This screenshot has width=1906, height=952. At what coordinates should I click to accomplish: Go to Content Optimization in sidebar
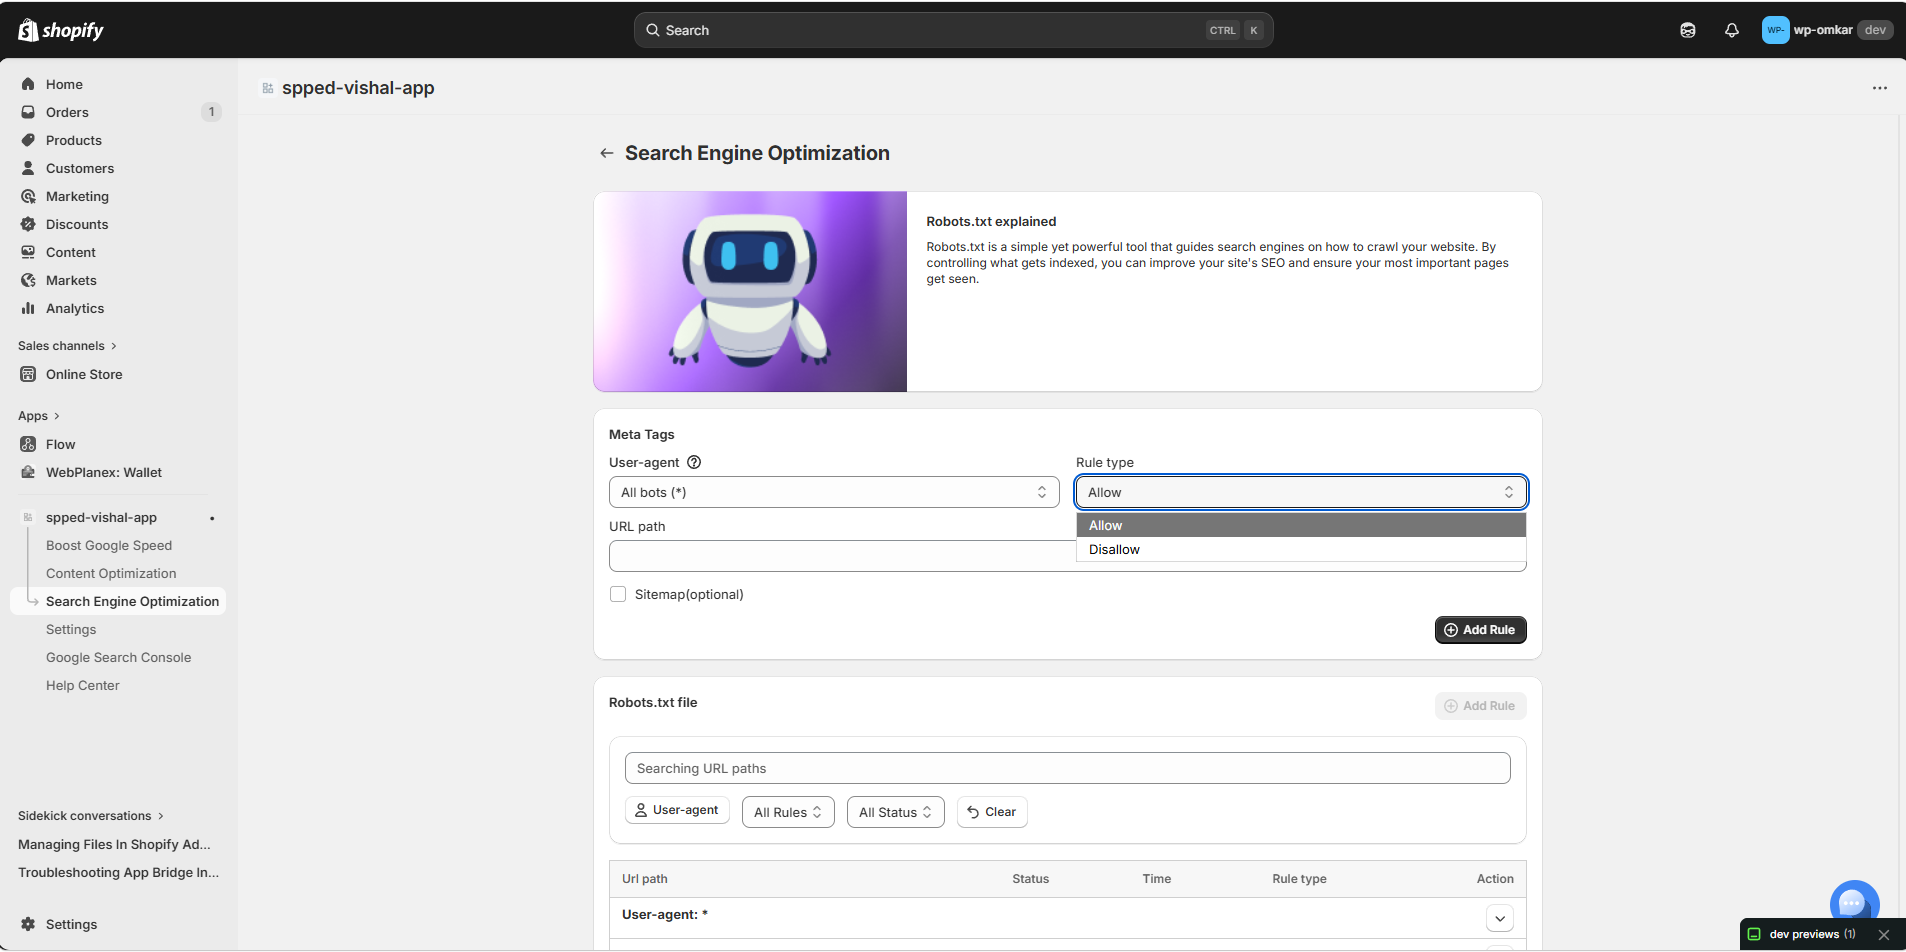(x=111, y=573)
